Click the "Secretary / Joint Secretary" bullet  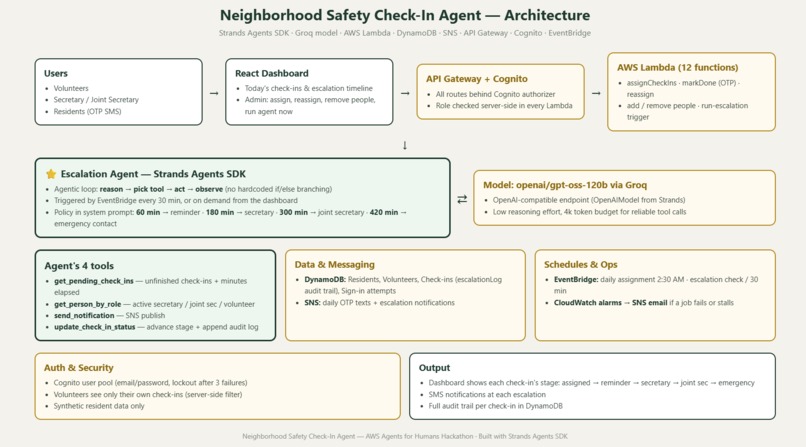pos(96,100)
